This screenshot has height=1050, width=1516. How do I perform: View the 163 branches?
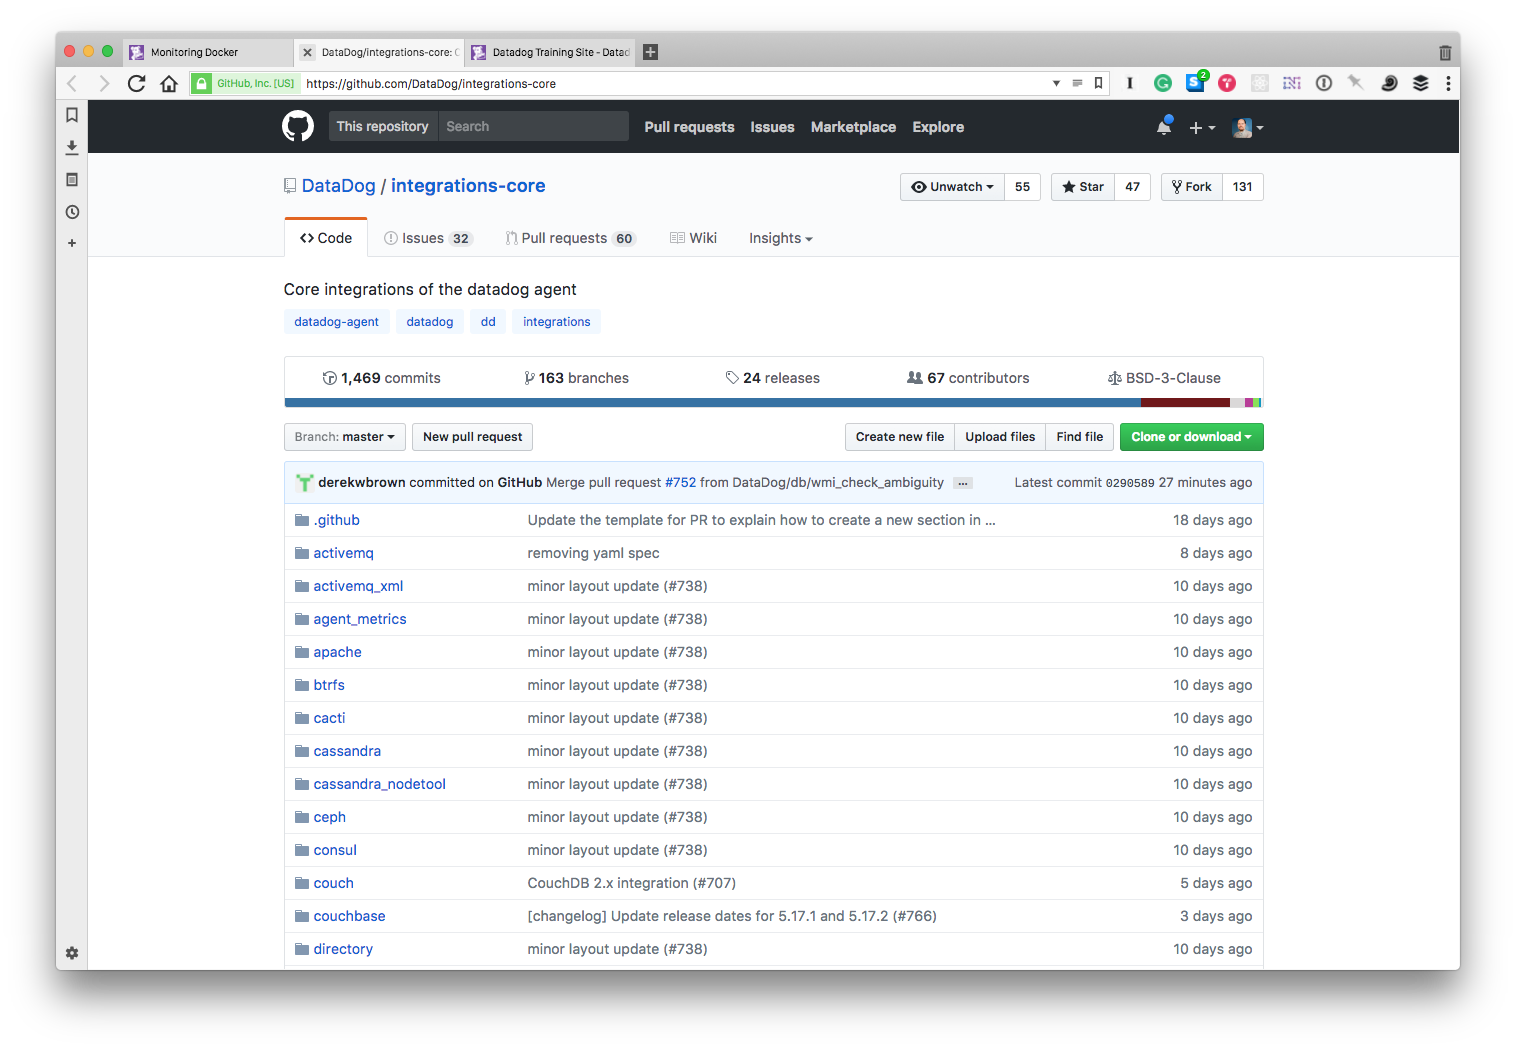pyautogui.click(x=577, y=378)
